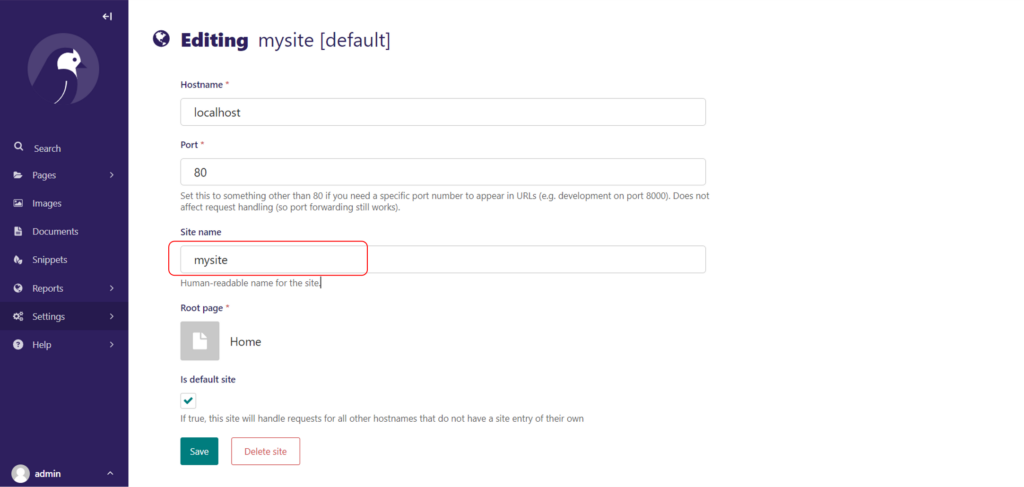Screen dimensions: 1024x487
Task: Open the Reports menu item
Action: click(47, 288)
